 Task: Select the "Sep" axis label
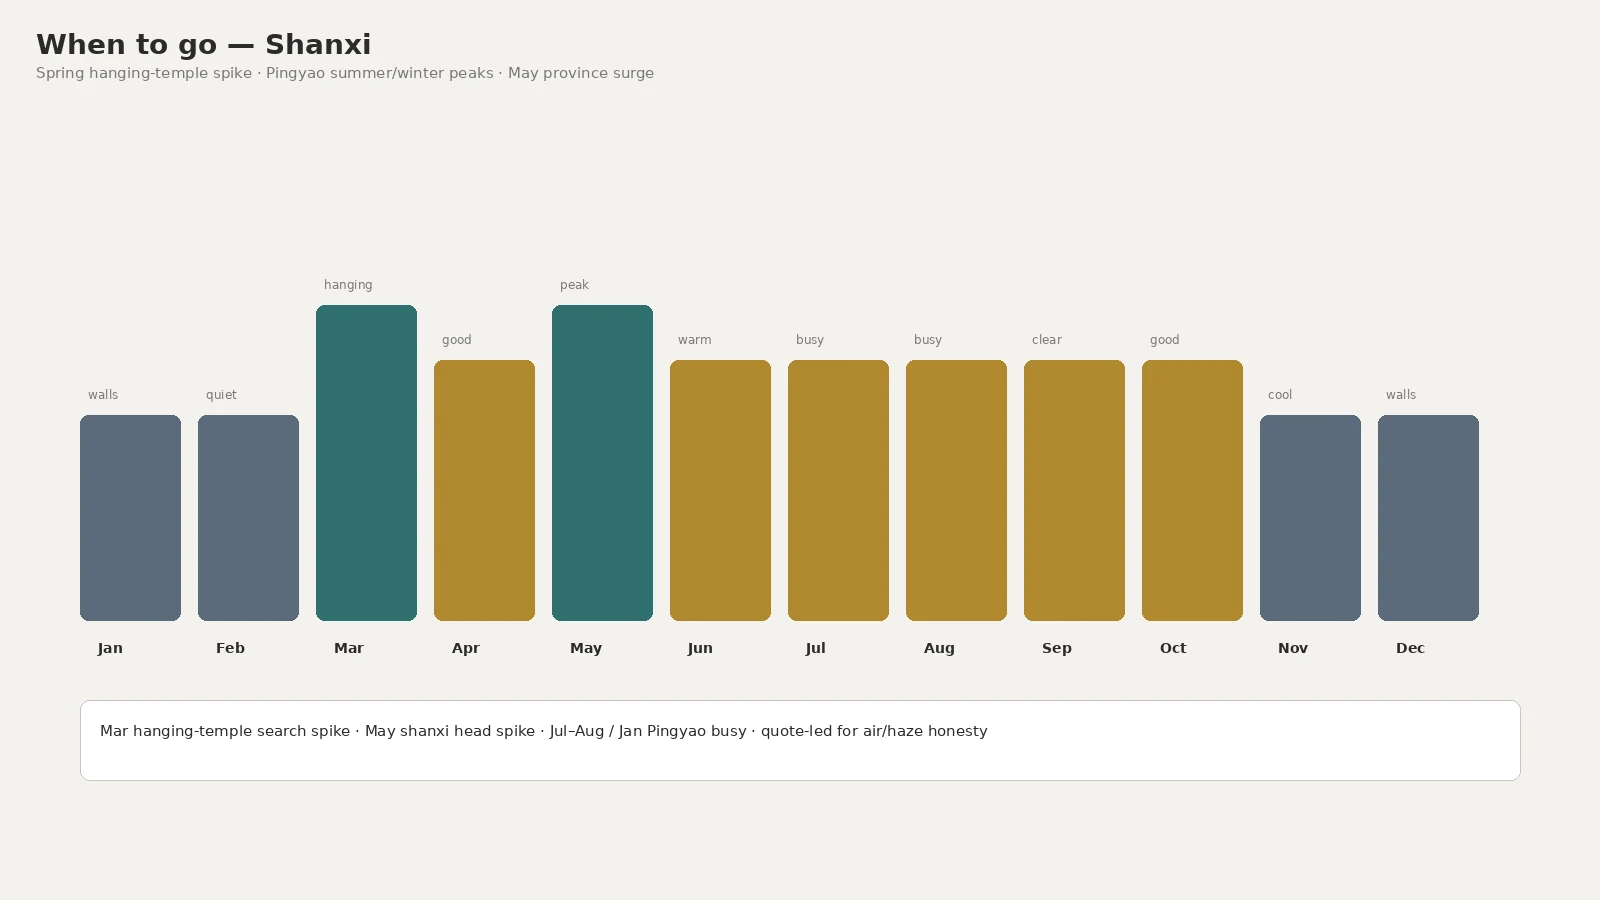pyautogui.click(x=1056, y=648)
